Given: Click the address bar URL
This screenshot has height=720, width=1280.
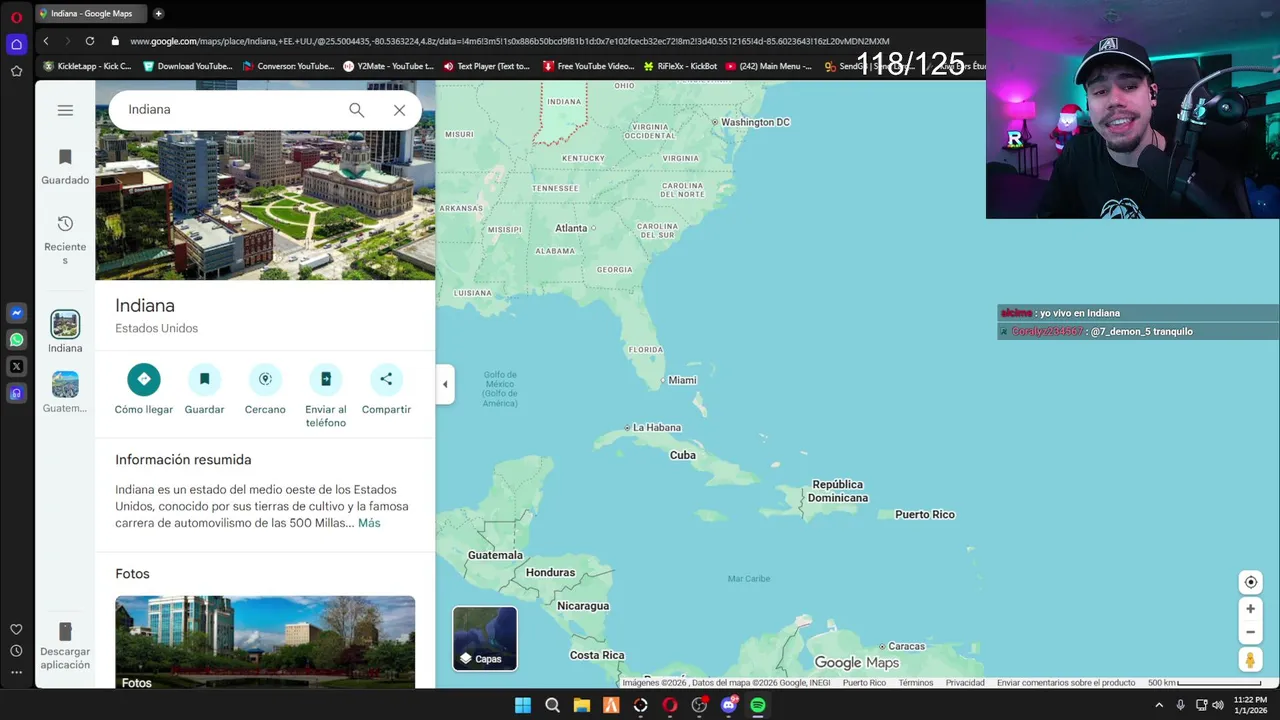Looking at the screenshot, I should (509, 41).
